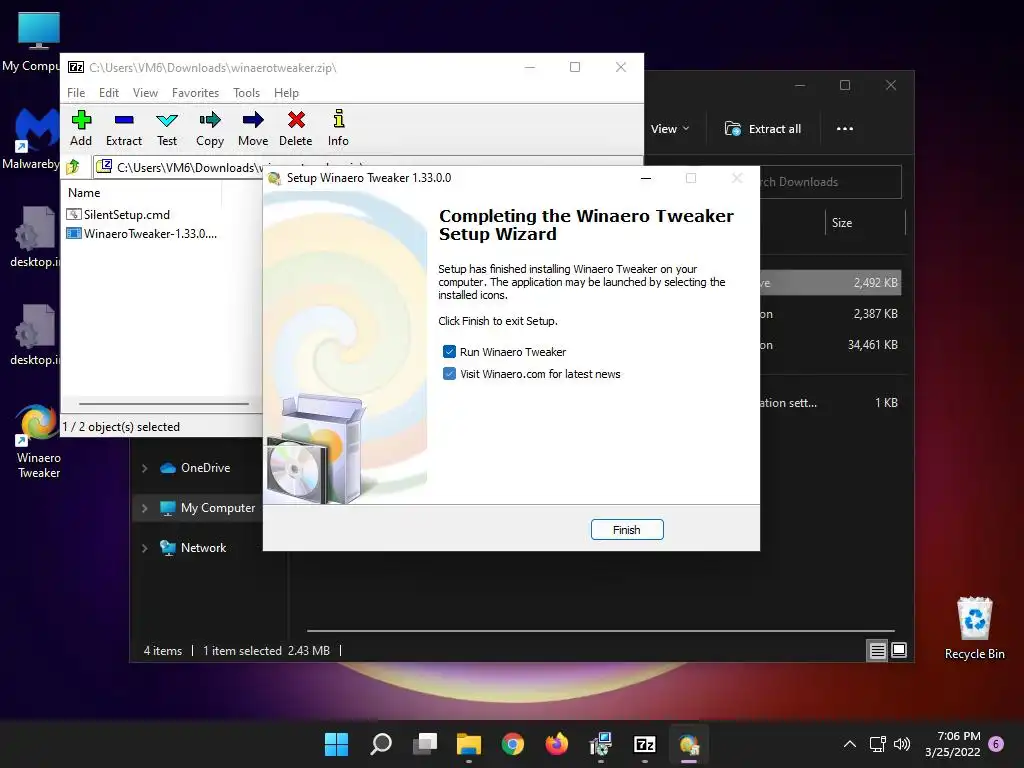Select WinaeroTweaker-1.33.0 file in 7-Zip
Viewport: 1024px width, 768px height.
tap(142, 233)
